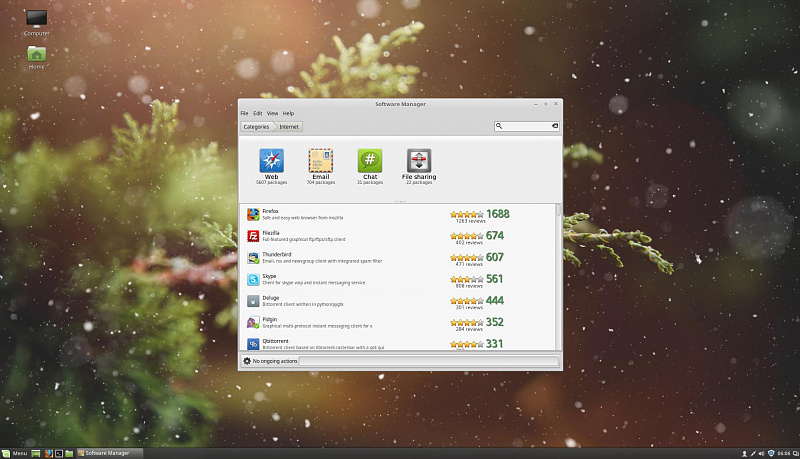Clear the search field with its clear icon
The height and width of the screenshot is (459, 800).
point(554,127)
